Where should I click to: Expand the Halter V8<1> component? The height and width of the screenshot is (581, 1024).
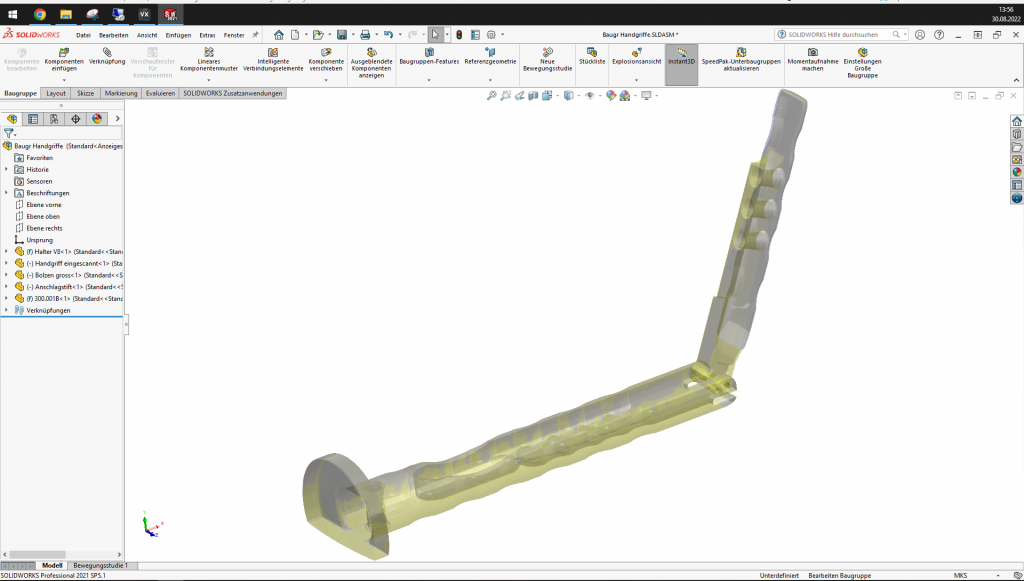[6, 251]
